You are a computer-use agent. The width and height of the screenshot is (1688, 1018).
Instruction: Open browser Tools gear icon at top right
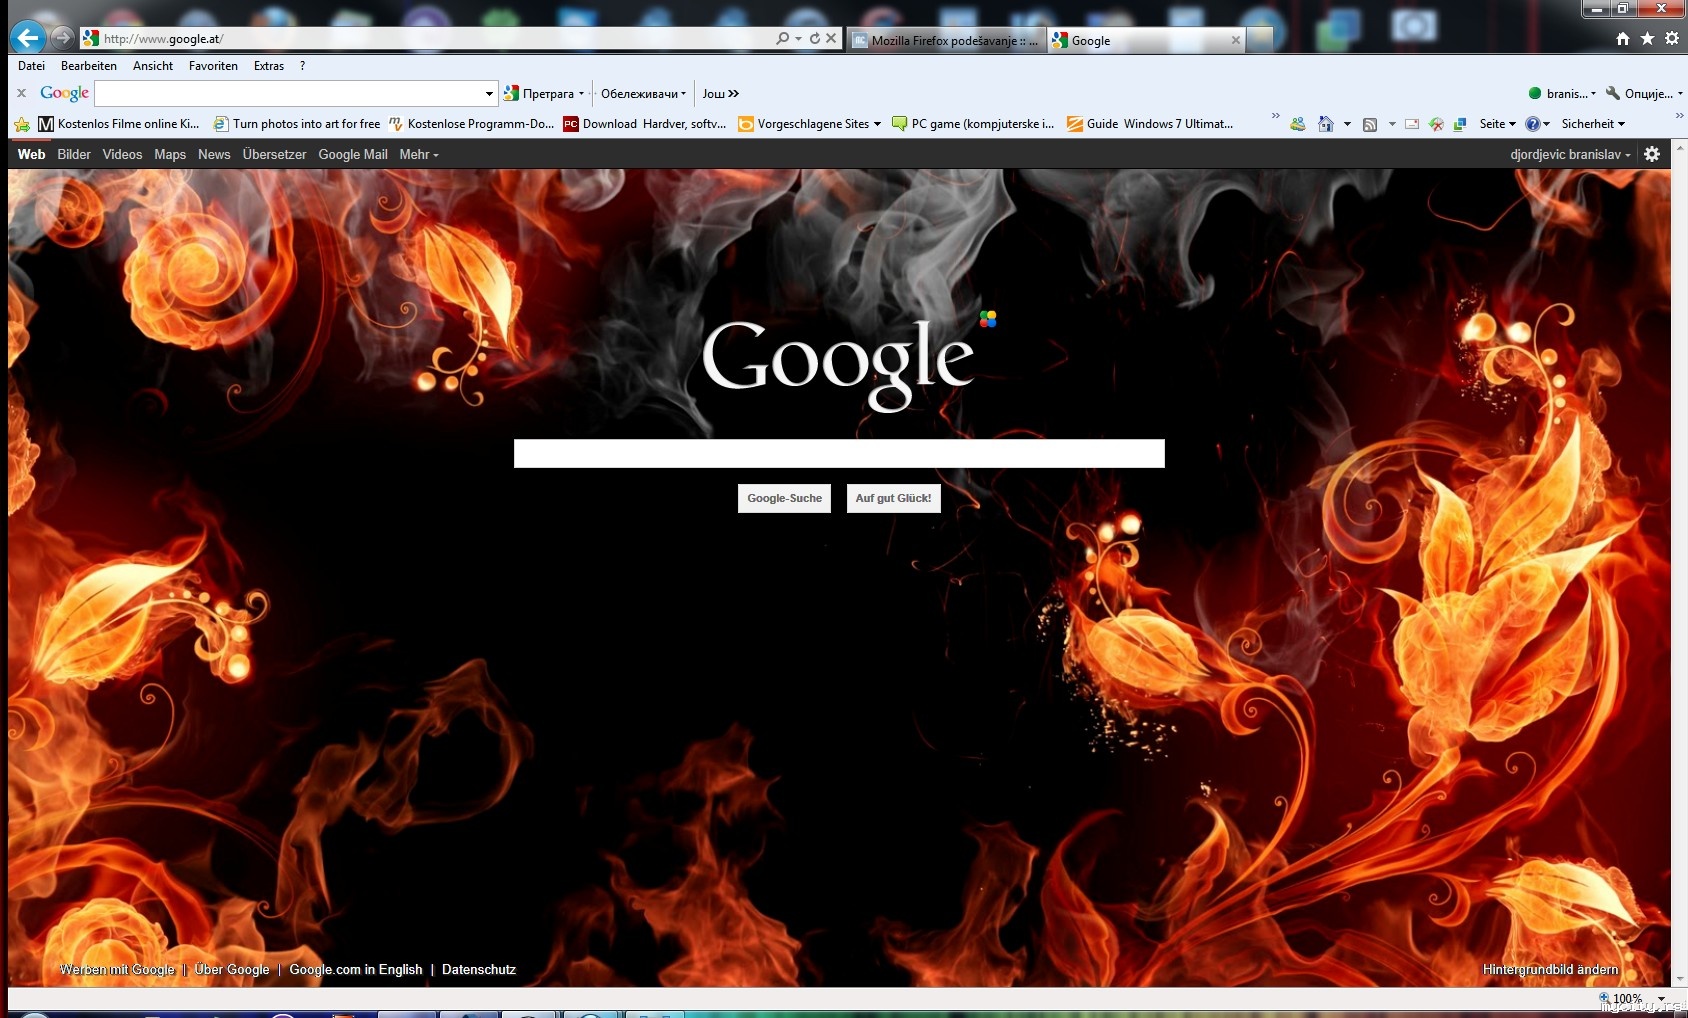1672,38
